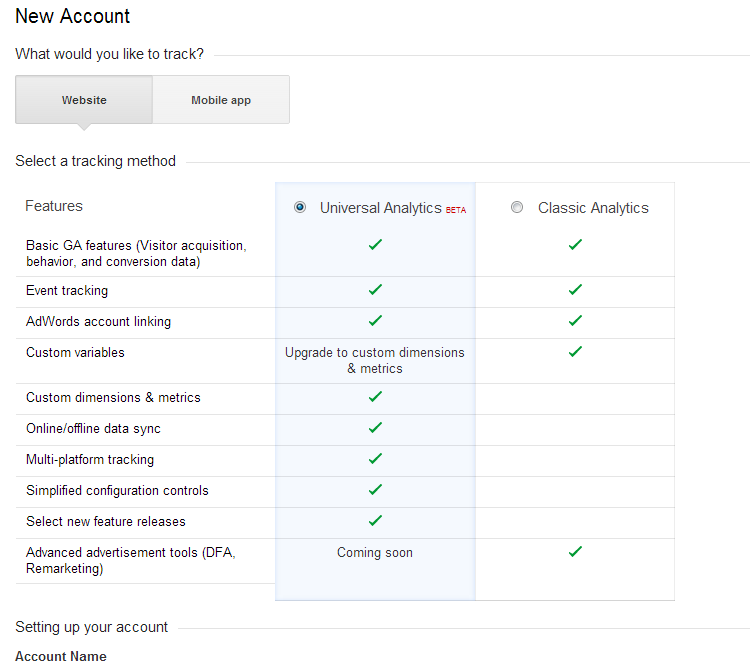Image resolution: width=750 pixels, height=667 pixels.
Task: Click checkmark for Online/offline data sync
Action: (375, 428)
